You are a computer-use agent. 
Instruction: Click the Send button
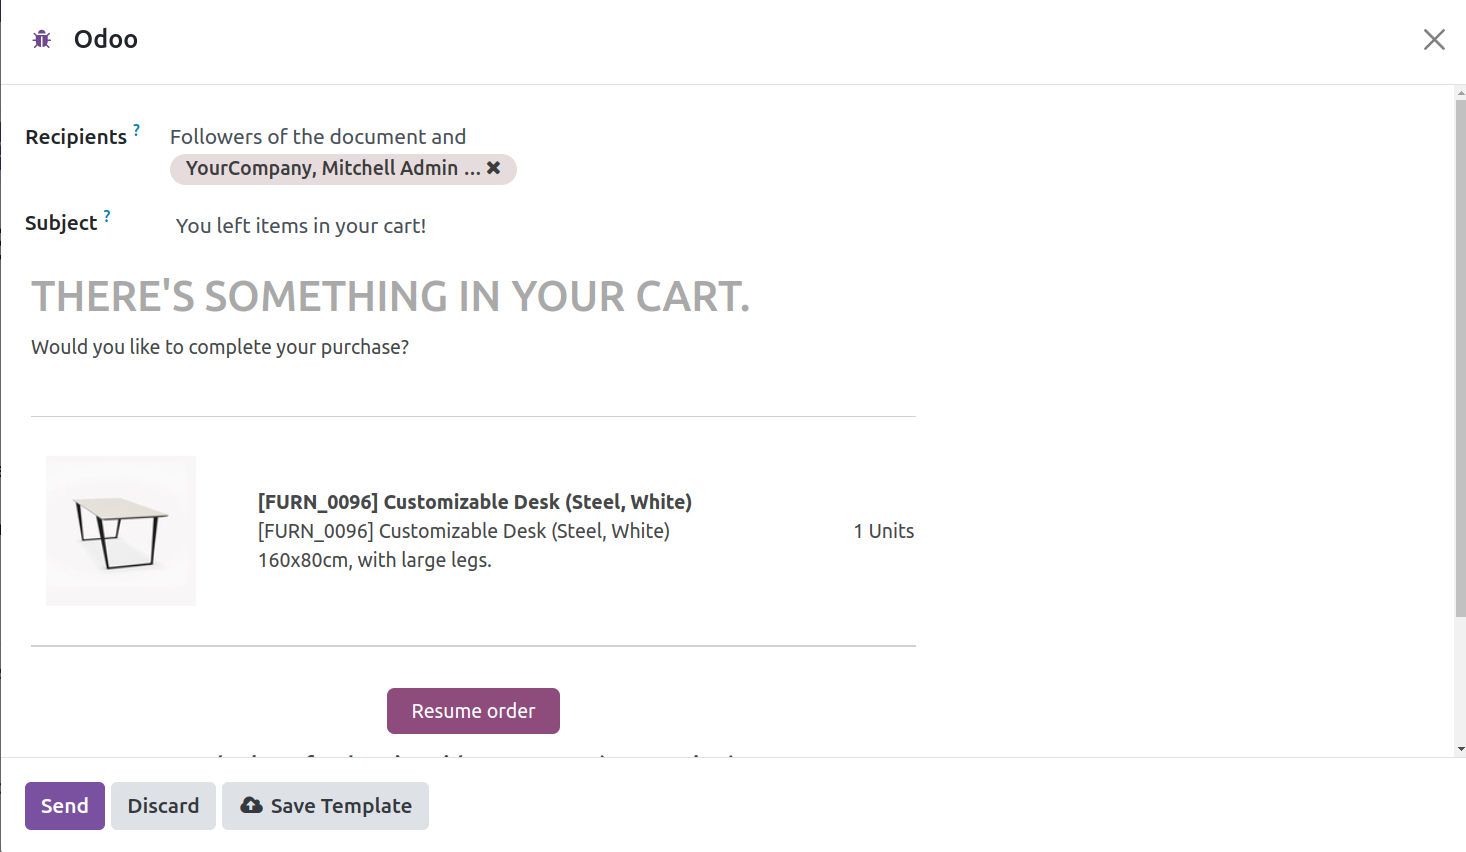coord(64,805)
